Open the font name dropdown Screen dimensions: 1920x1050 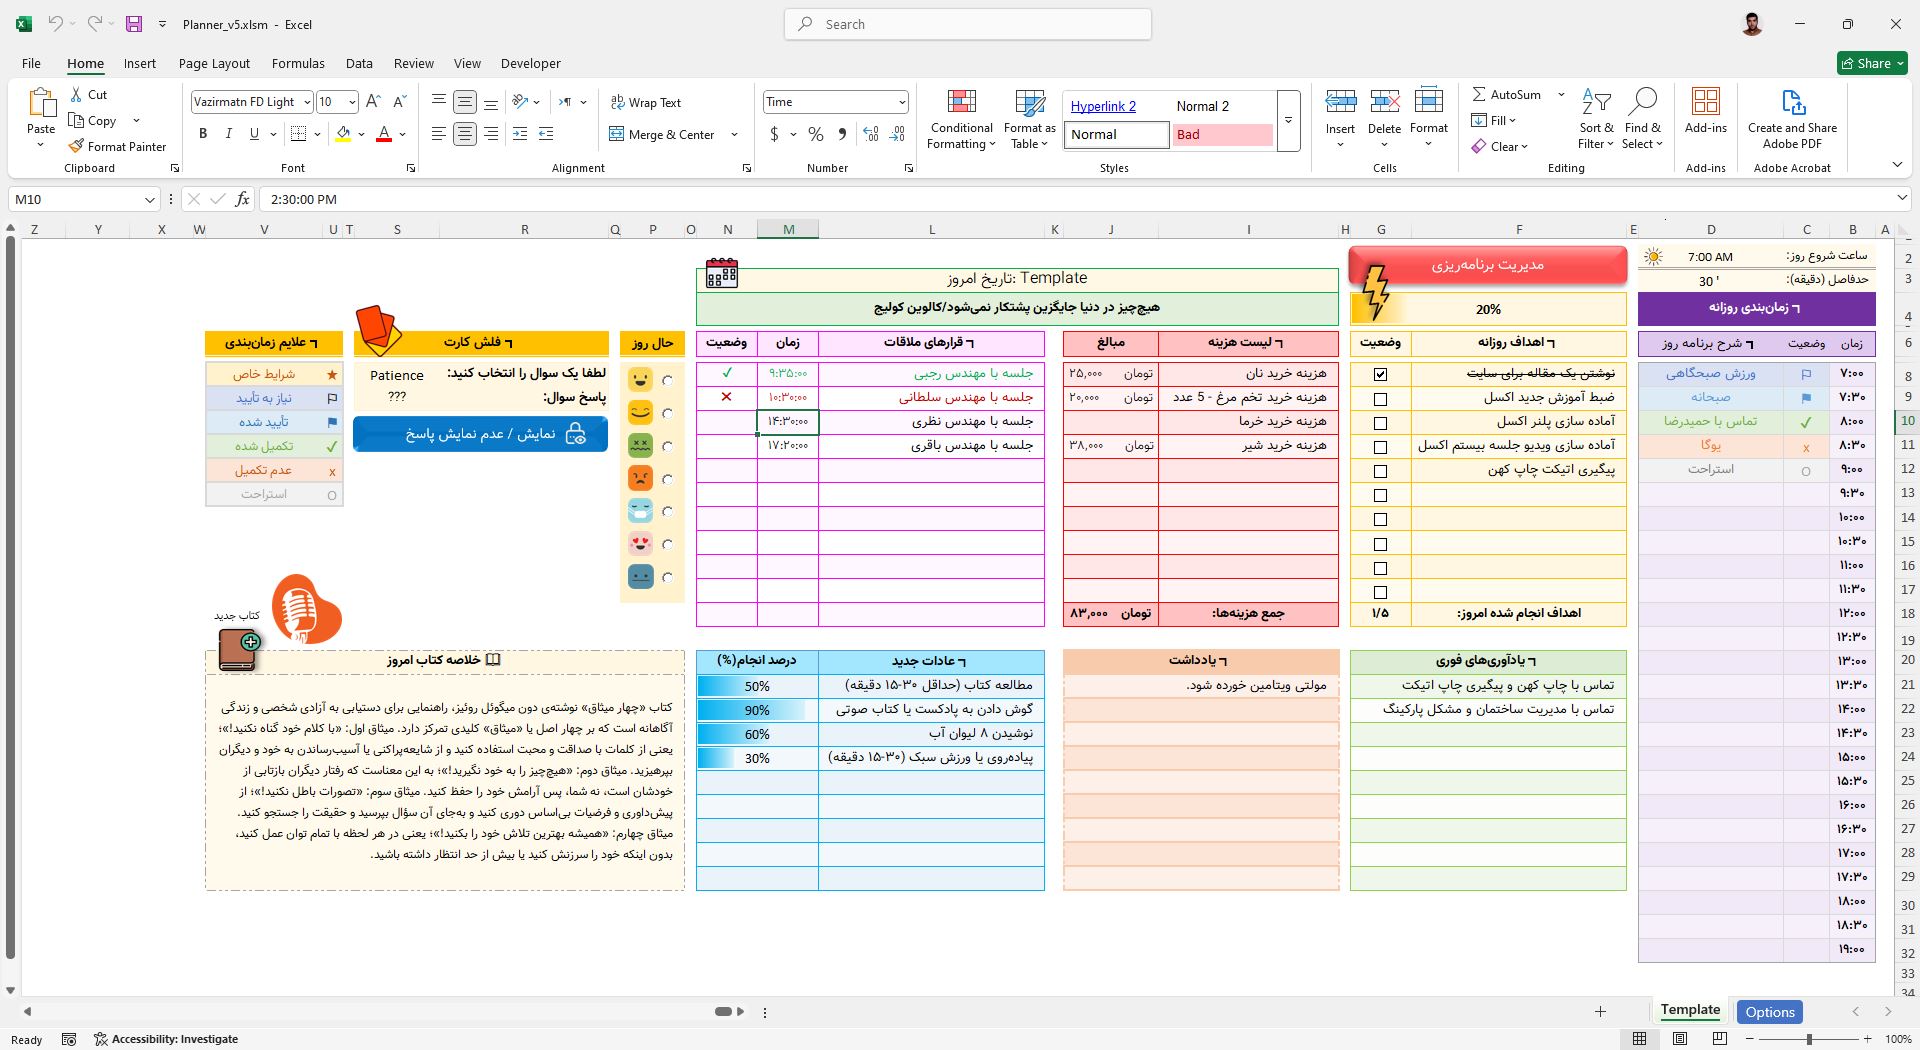tap(306, 102)
